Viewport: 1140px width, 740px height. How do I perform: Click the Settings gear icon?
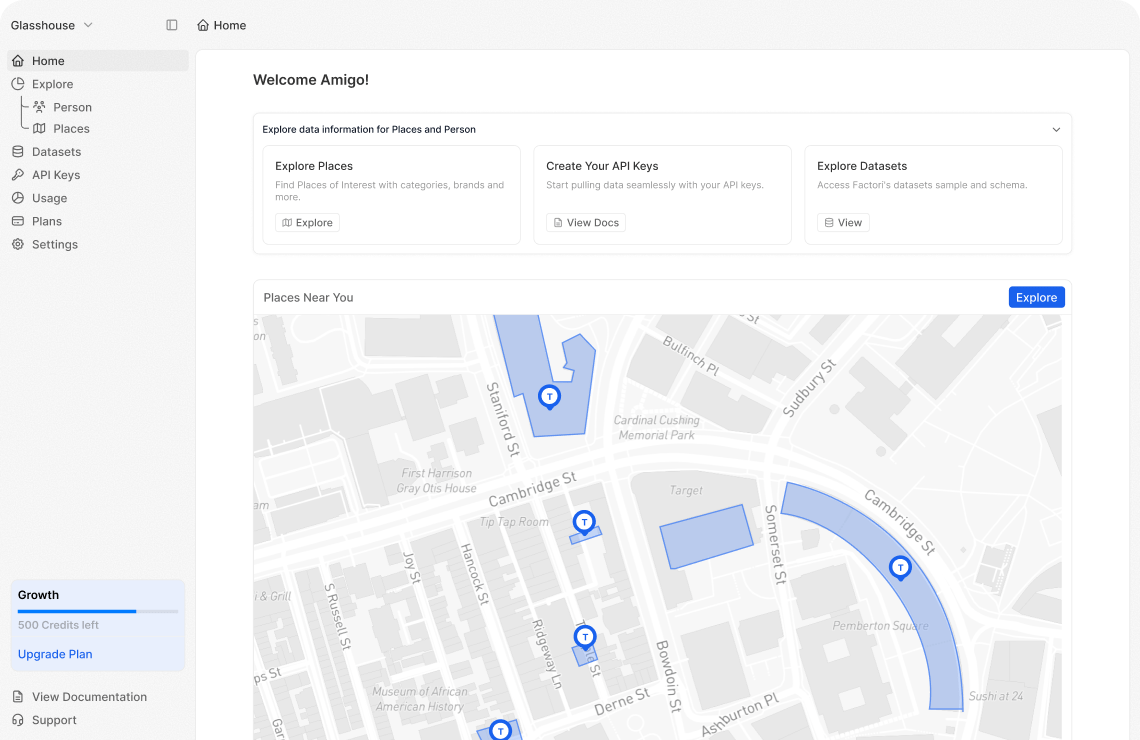[x=18, y=244]
